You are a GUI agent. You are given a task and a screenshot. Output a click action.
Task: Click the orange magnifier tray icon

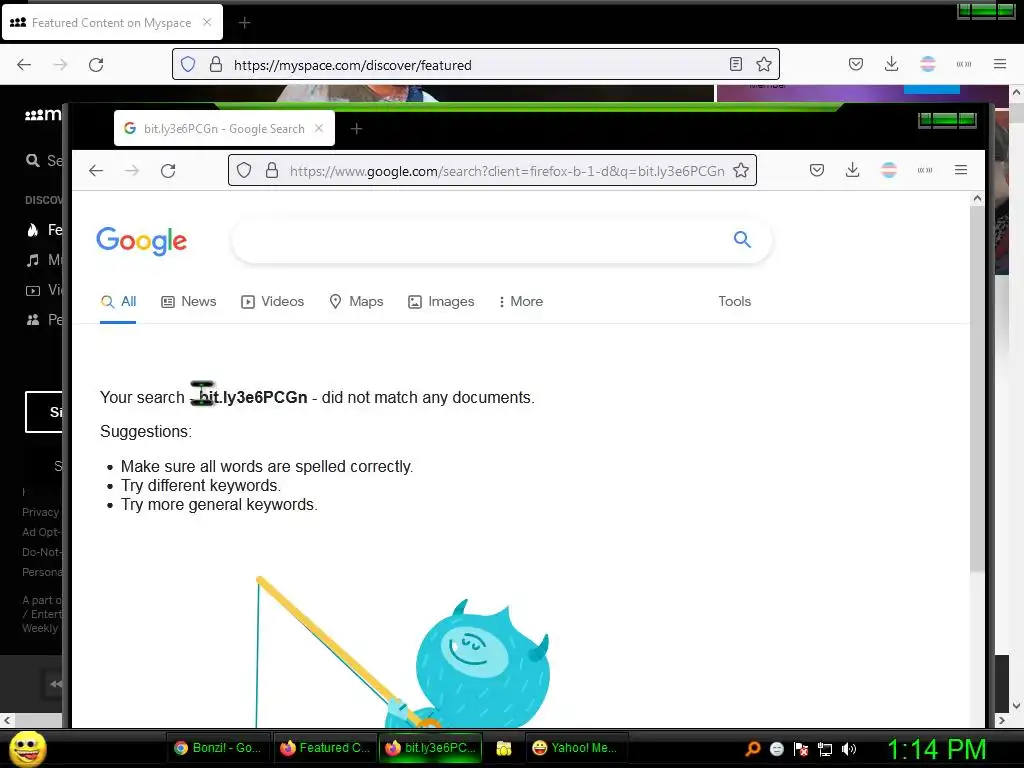coord(752,749)
